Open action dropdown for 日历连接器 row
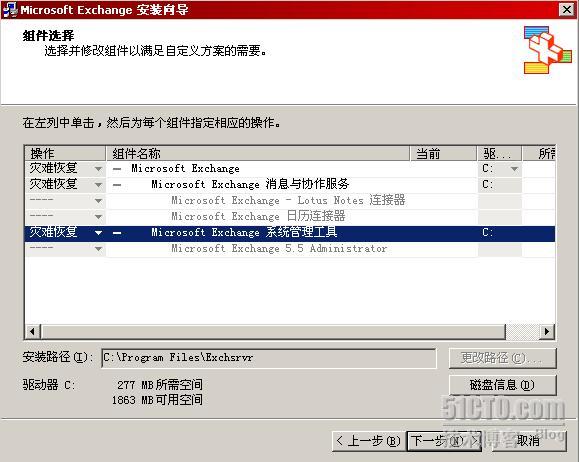This screenshot has height=462, width=579. tap(98, 216)
